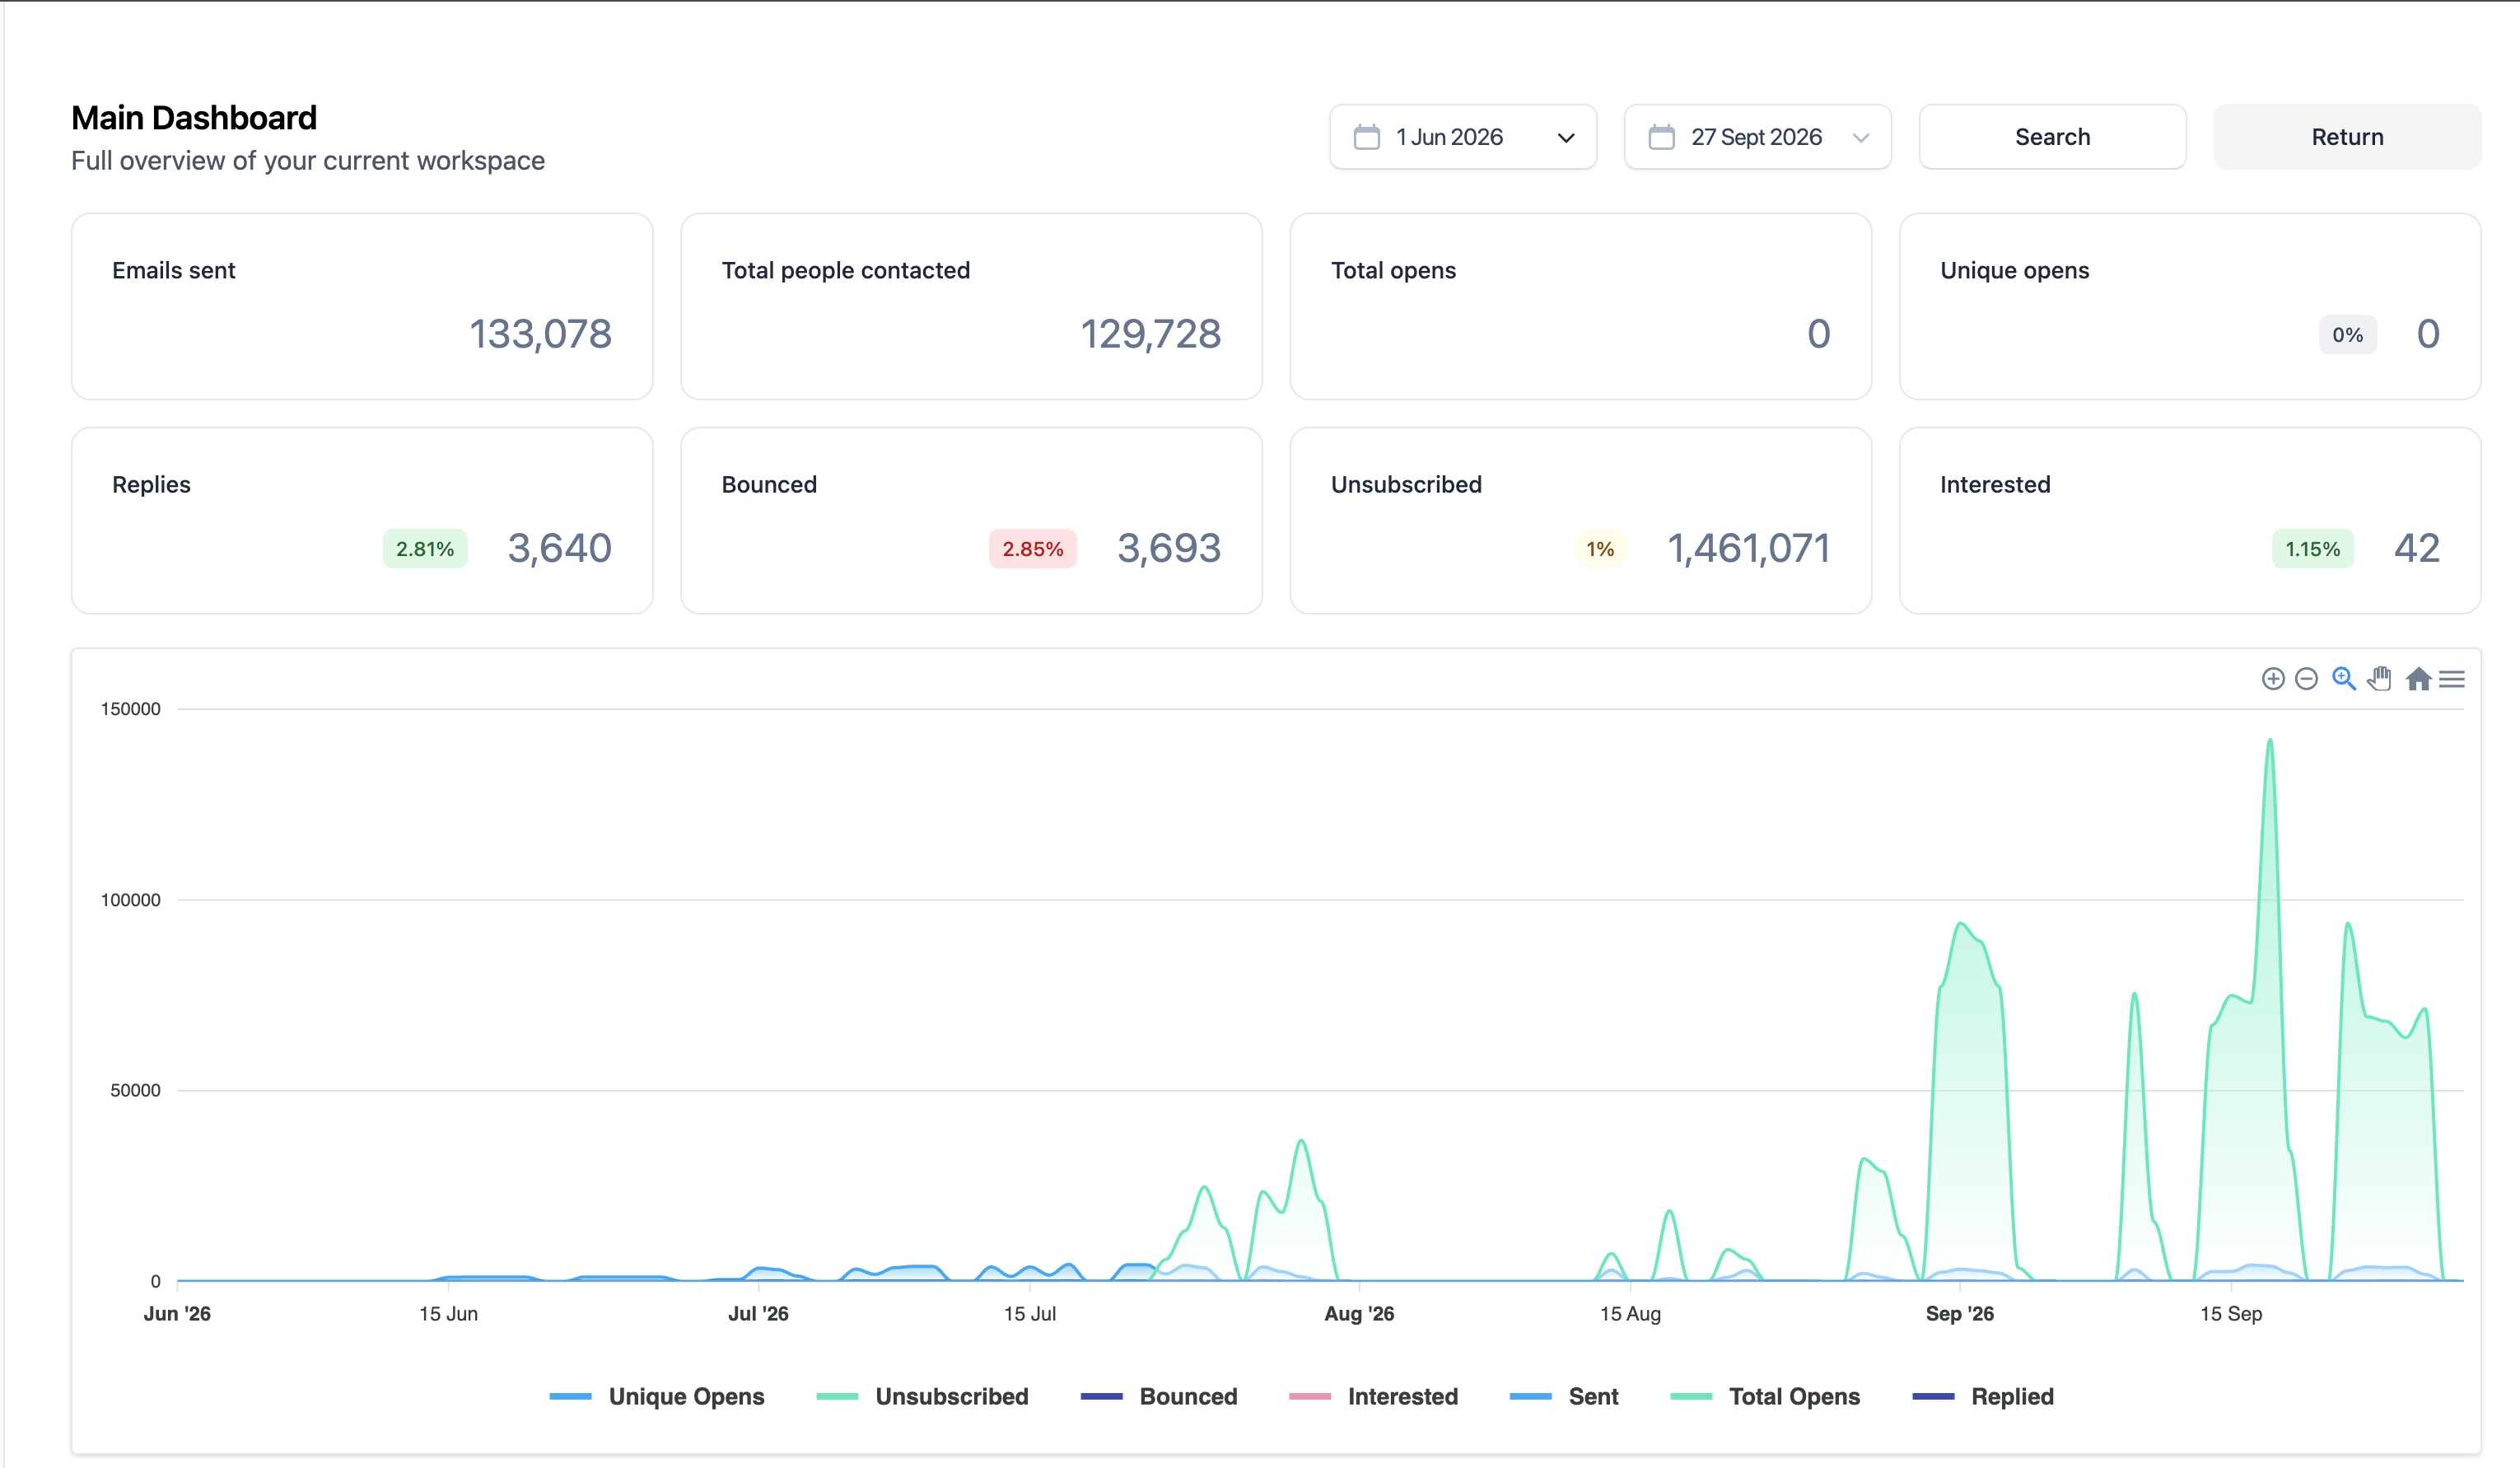Click the Bounced count 3,693

tap(1169, 548)
